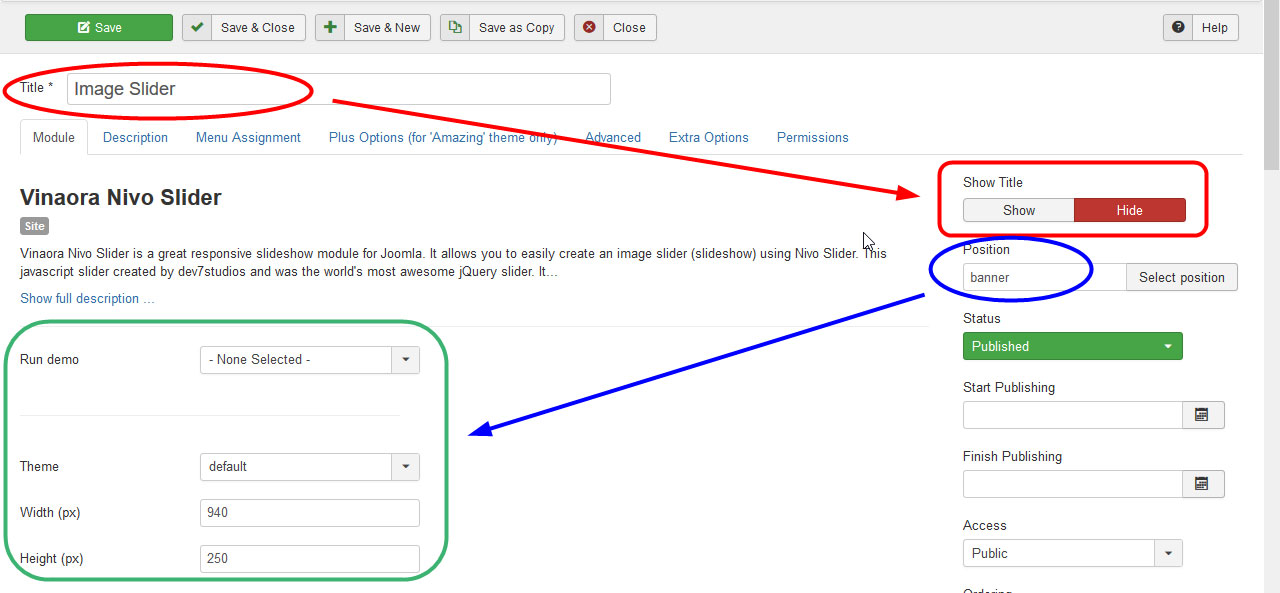Click the red Close icon

click(x=589, y=27)
